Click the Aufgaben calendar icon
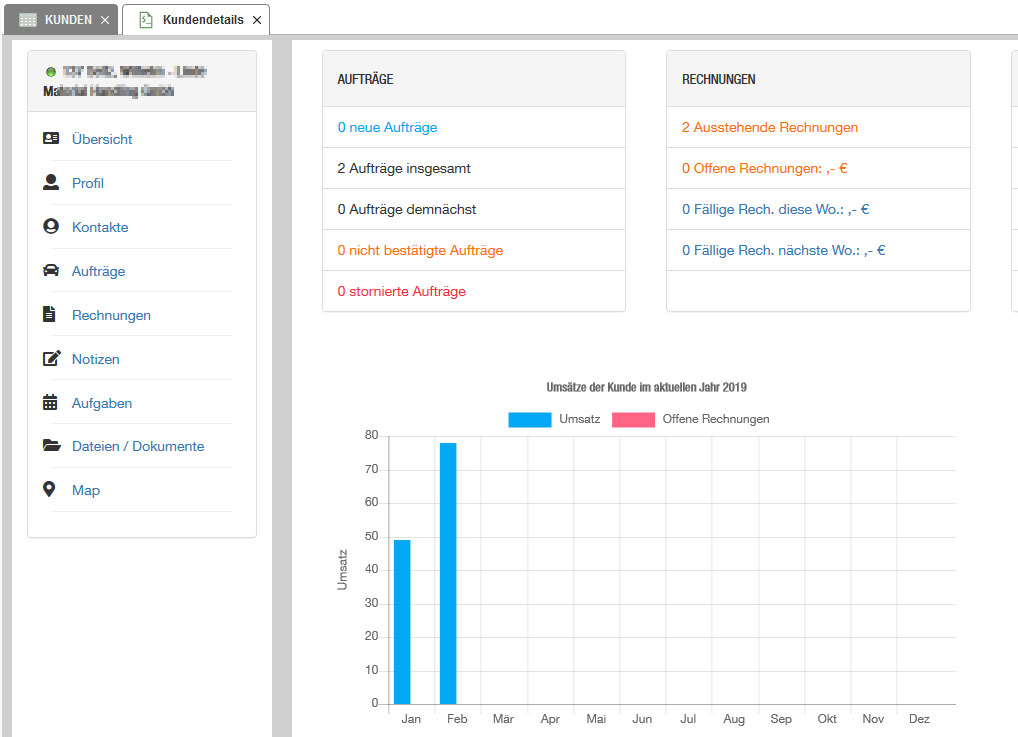Image resolution: width=1018 pixels, height=737 pixels. coord(50,403)
